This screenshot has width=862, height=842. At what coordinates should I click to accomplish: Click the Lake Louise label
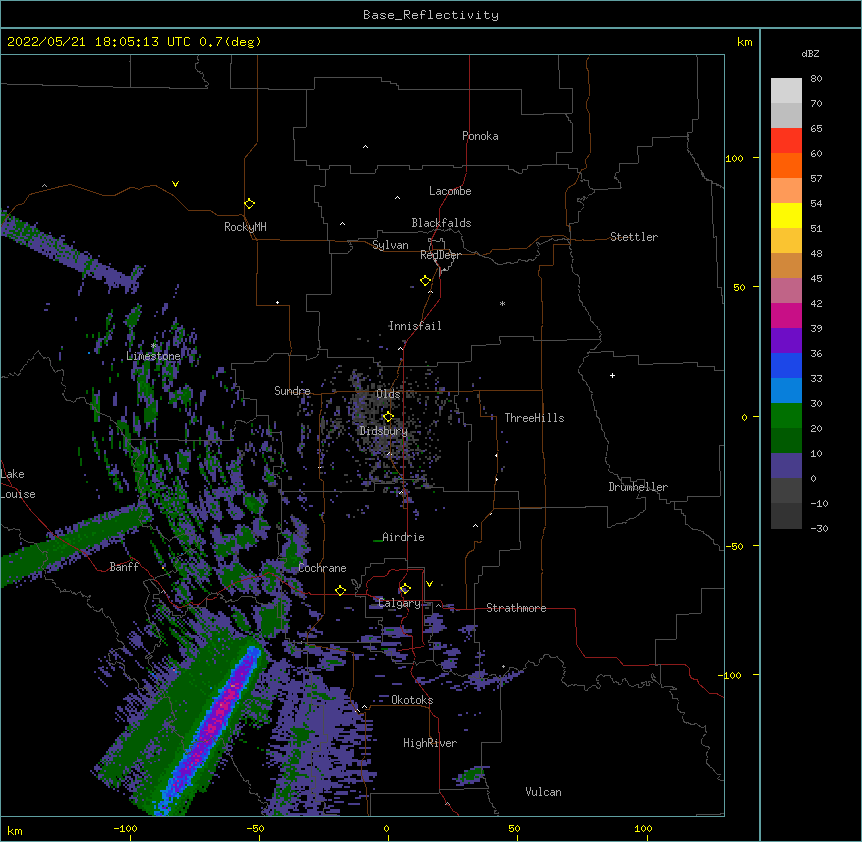coord(18,484)
